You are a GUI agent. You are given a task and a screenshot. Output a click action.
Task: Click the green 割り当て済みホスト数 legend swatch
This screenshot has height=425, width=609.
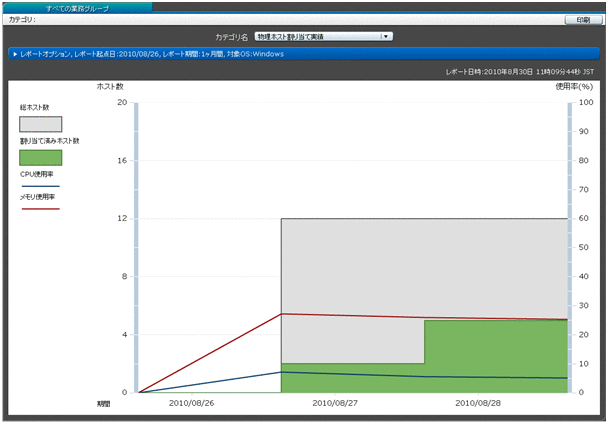(41, 157)
